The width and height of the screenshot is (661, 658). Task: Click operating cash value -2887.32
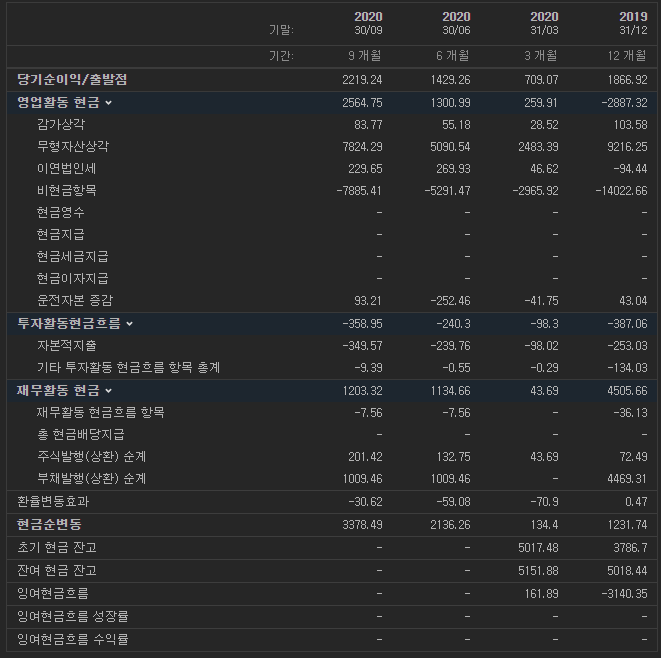[x=624, y=102]
